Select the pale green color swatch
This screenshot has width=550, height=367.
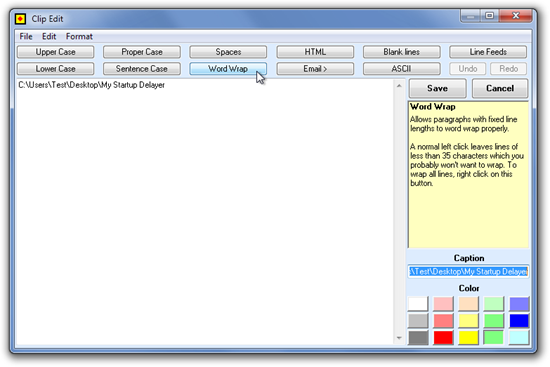[x=494, y=304]
